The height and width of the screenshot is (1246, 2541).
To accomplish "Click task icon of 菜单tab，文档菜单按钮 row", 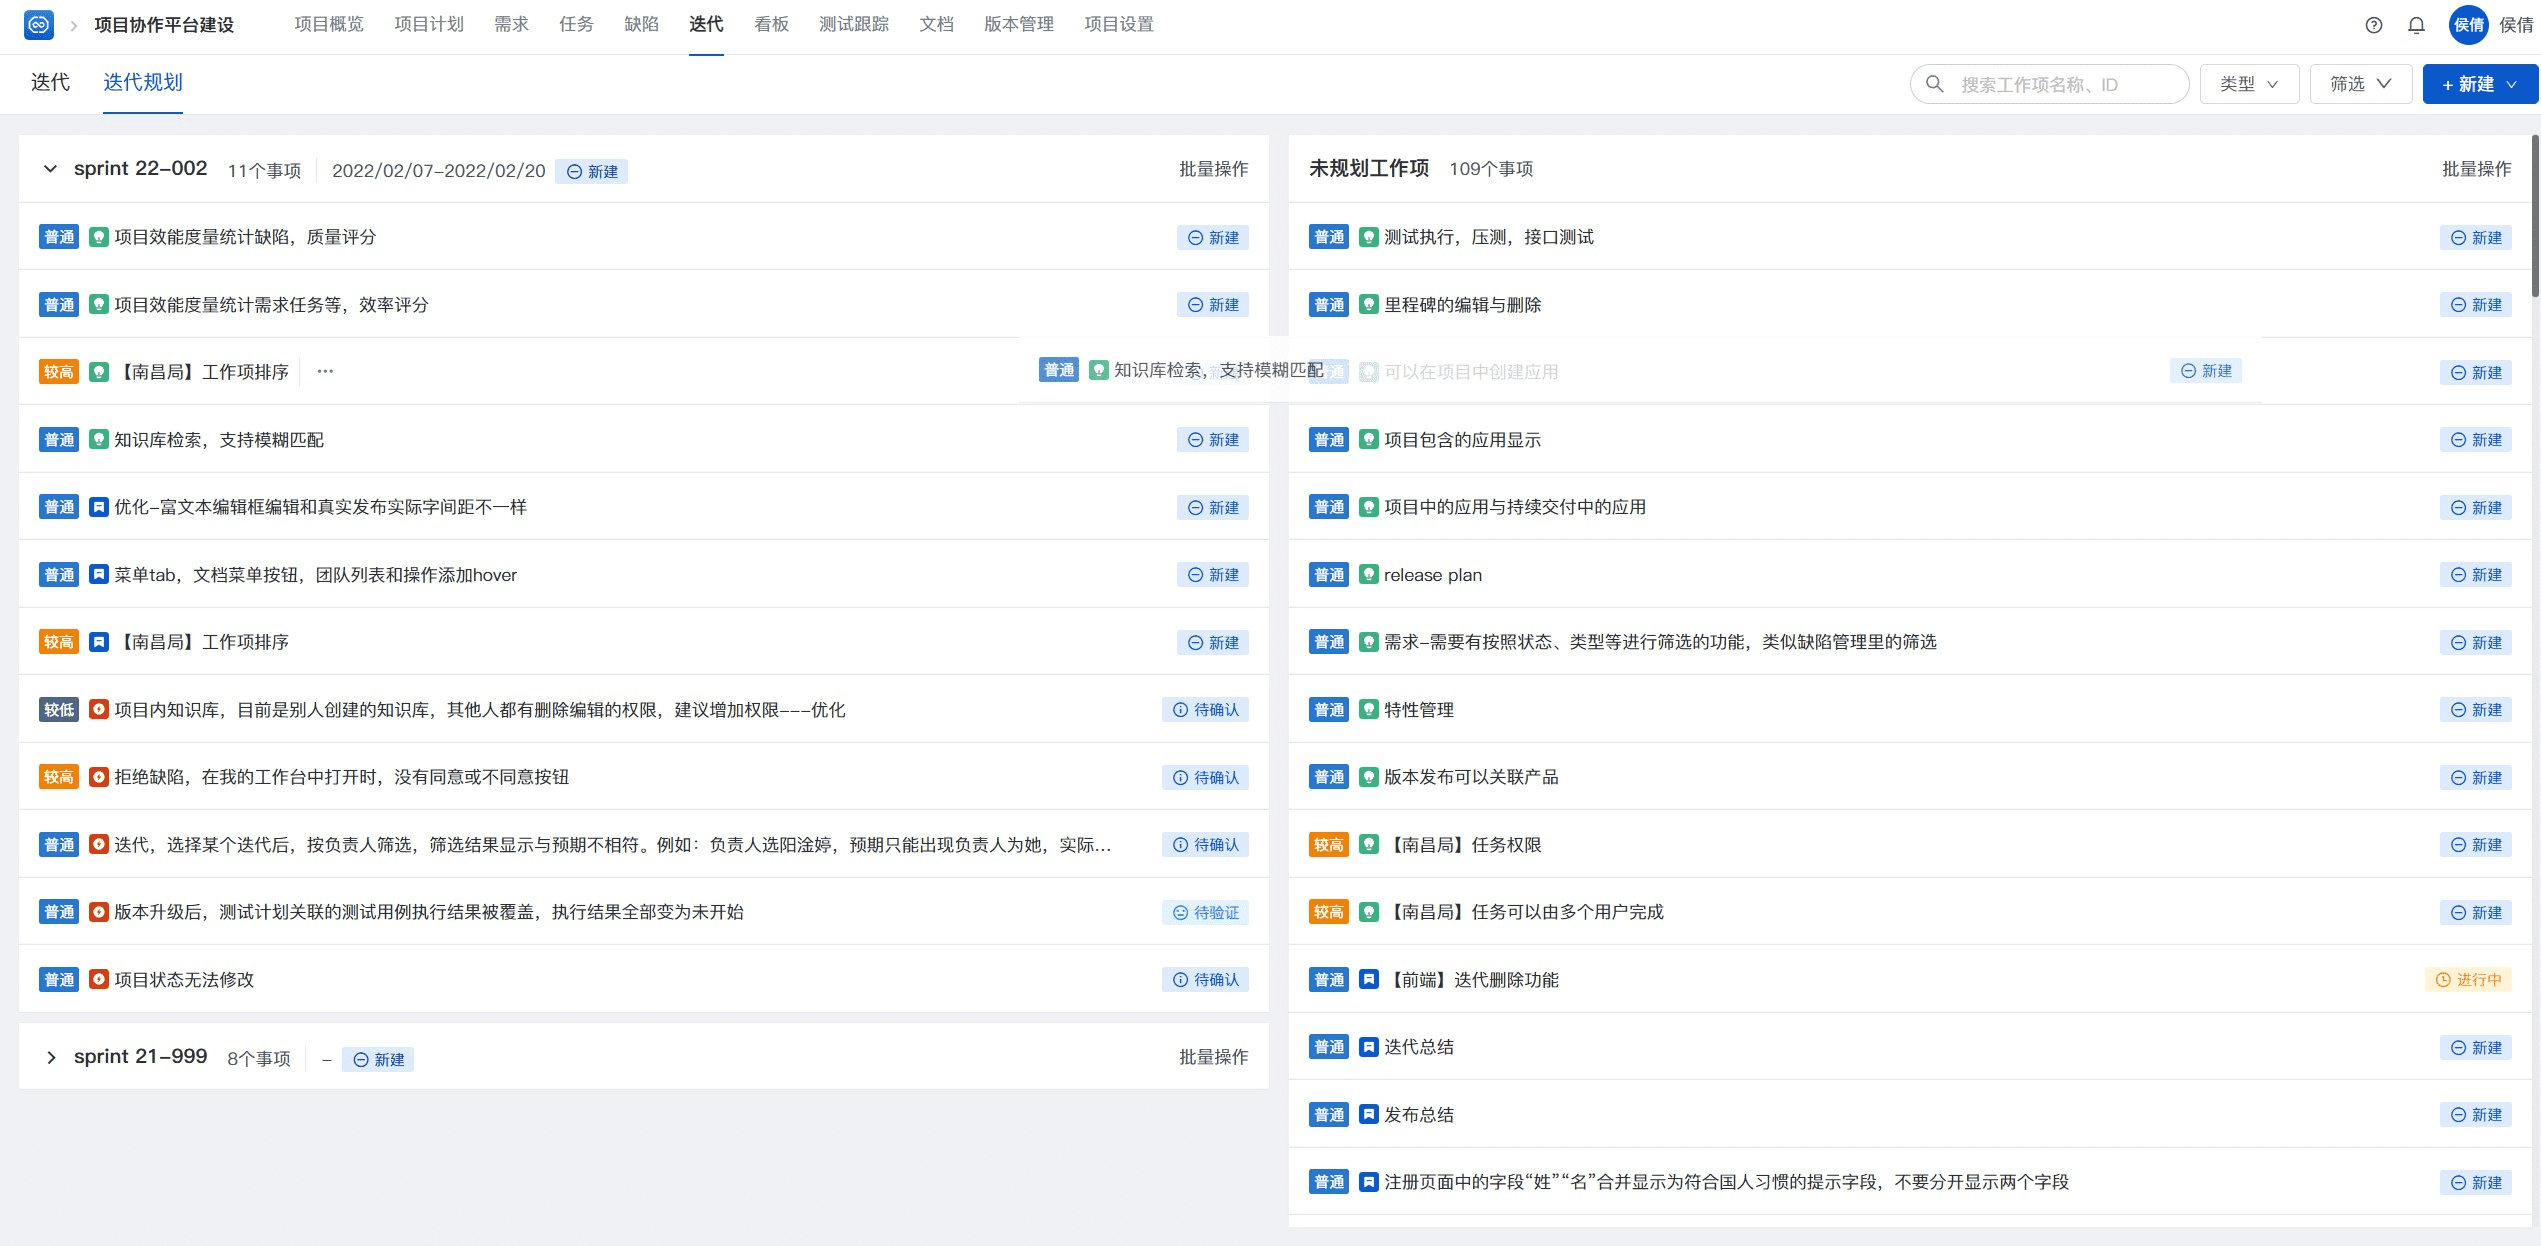I will (x=98, y=574).
